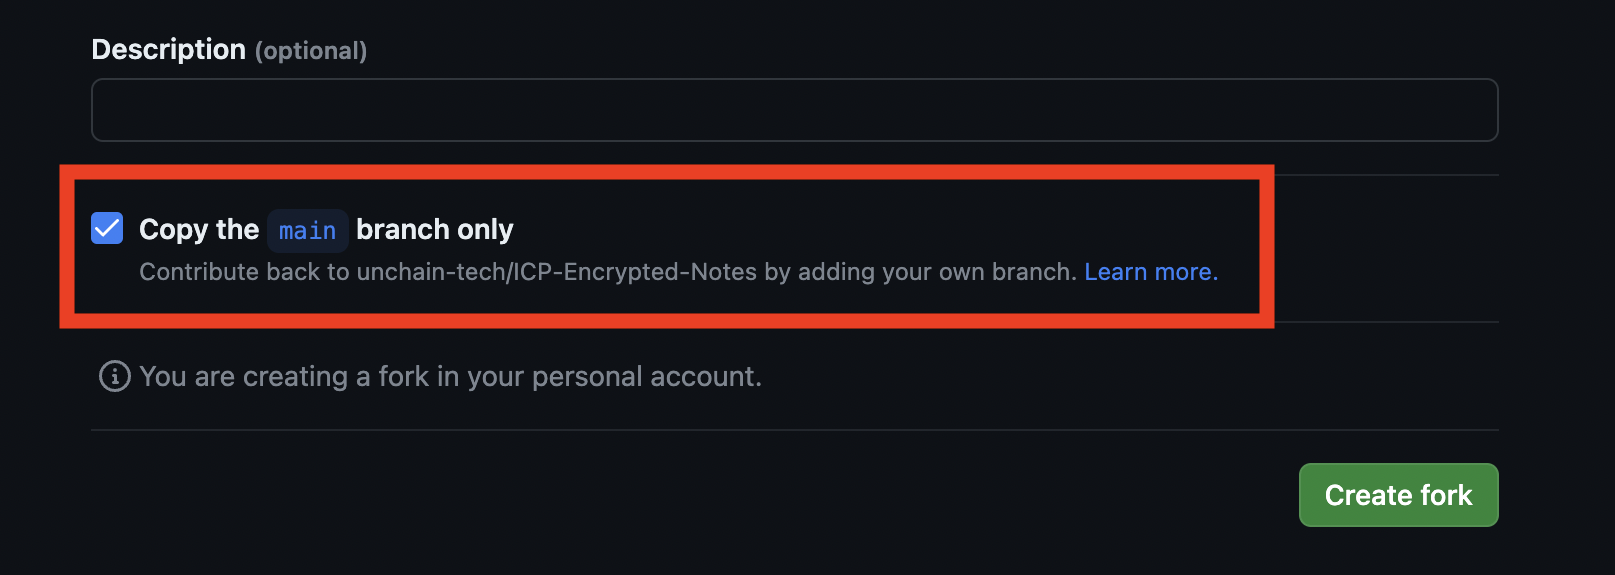The width and height of the screenshot is (1615, 575).
Task: Click 'Contribute back to' helper text
Action: 244,272
